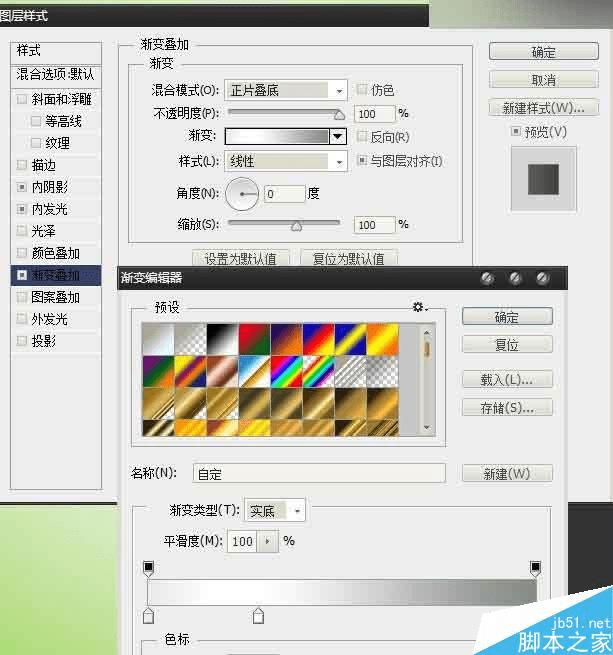Click the gradient bar in the editor
Screen dimensions: 613x655
342,592
